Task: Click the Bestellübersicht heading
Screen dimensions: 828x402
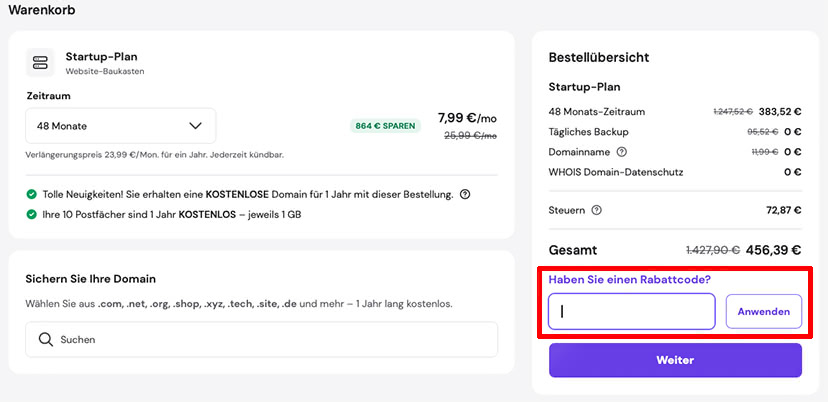Action: pos(599,57)
